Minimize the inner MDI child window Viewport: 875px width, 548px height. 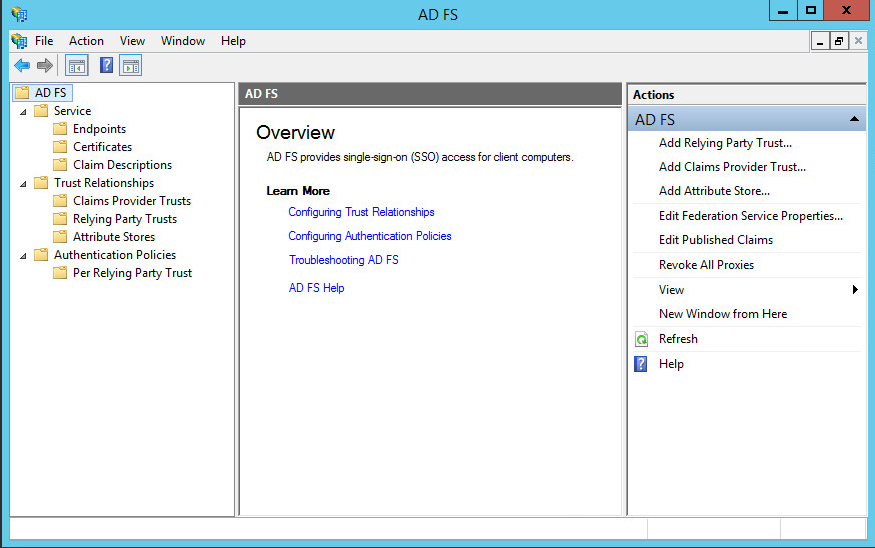820,41
